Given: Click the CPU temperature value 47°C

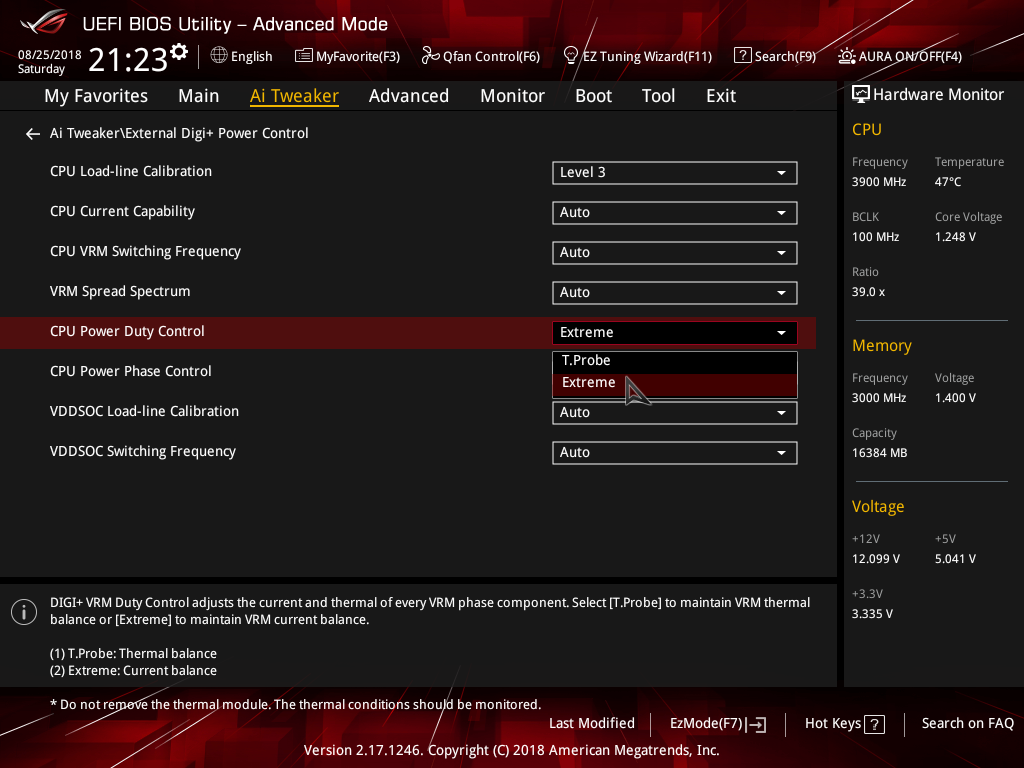Looking at the screenshot, I should coord(948,182).
